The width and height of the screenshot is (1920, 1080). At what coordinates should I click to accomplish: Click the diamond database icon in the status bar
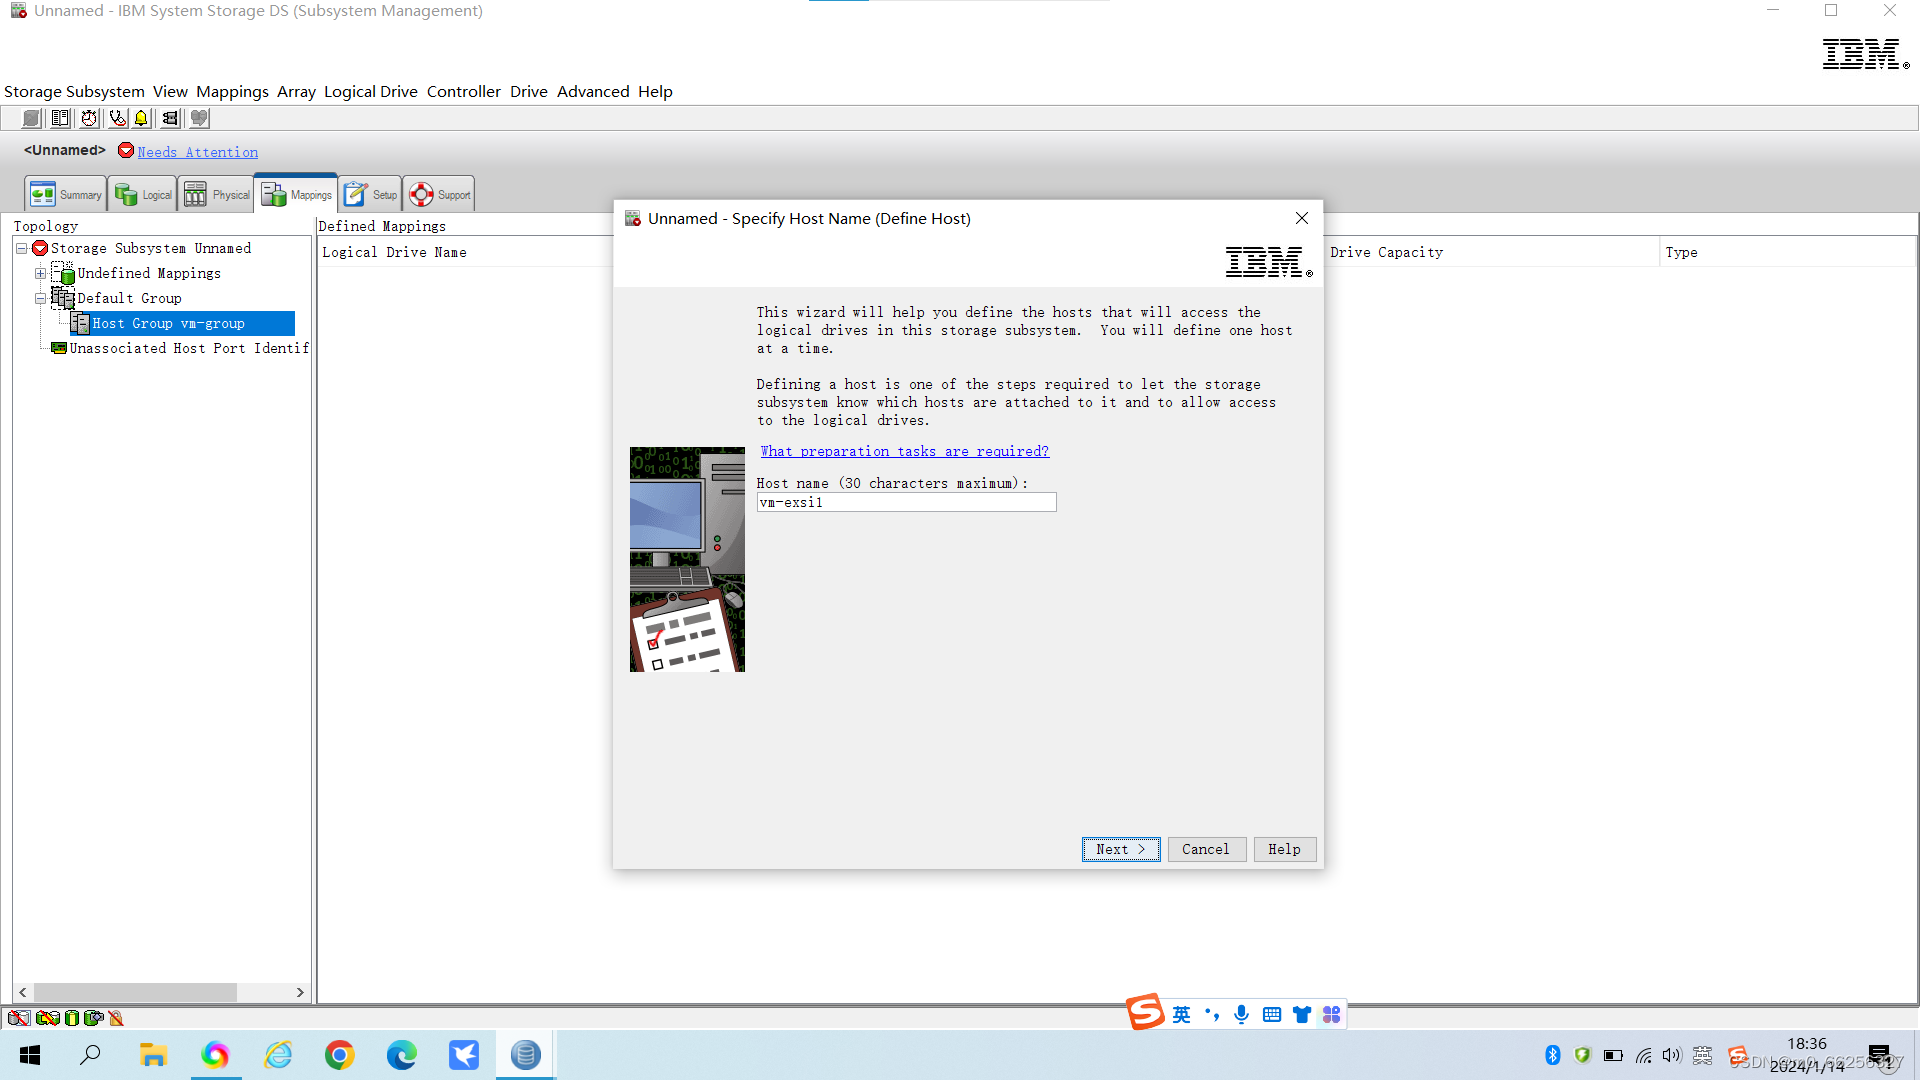pos(94,1018)
